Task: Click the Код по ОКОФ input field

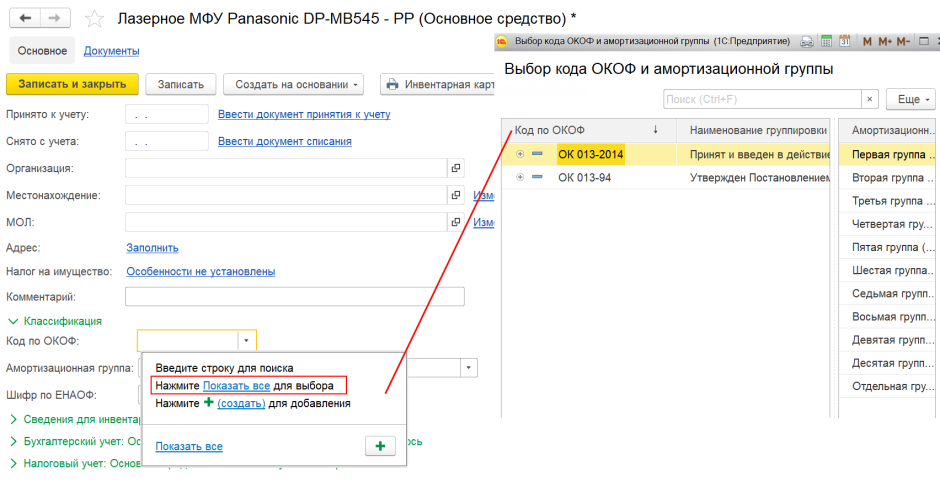Action: (188, 340)
